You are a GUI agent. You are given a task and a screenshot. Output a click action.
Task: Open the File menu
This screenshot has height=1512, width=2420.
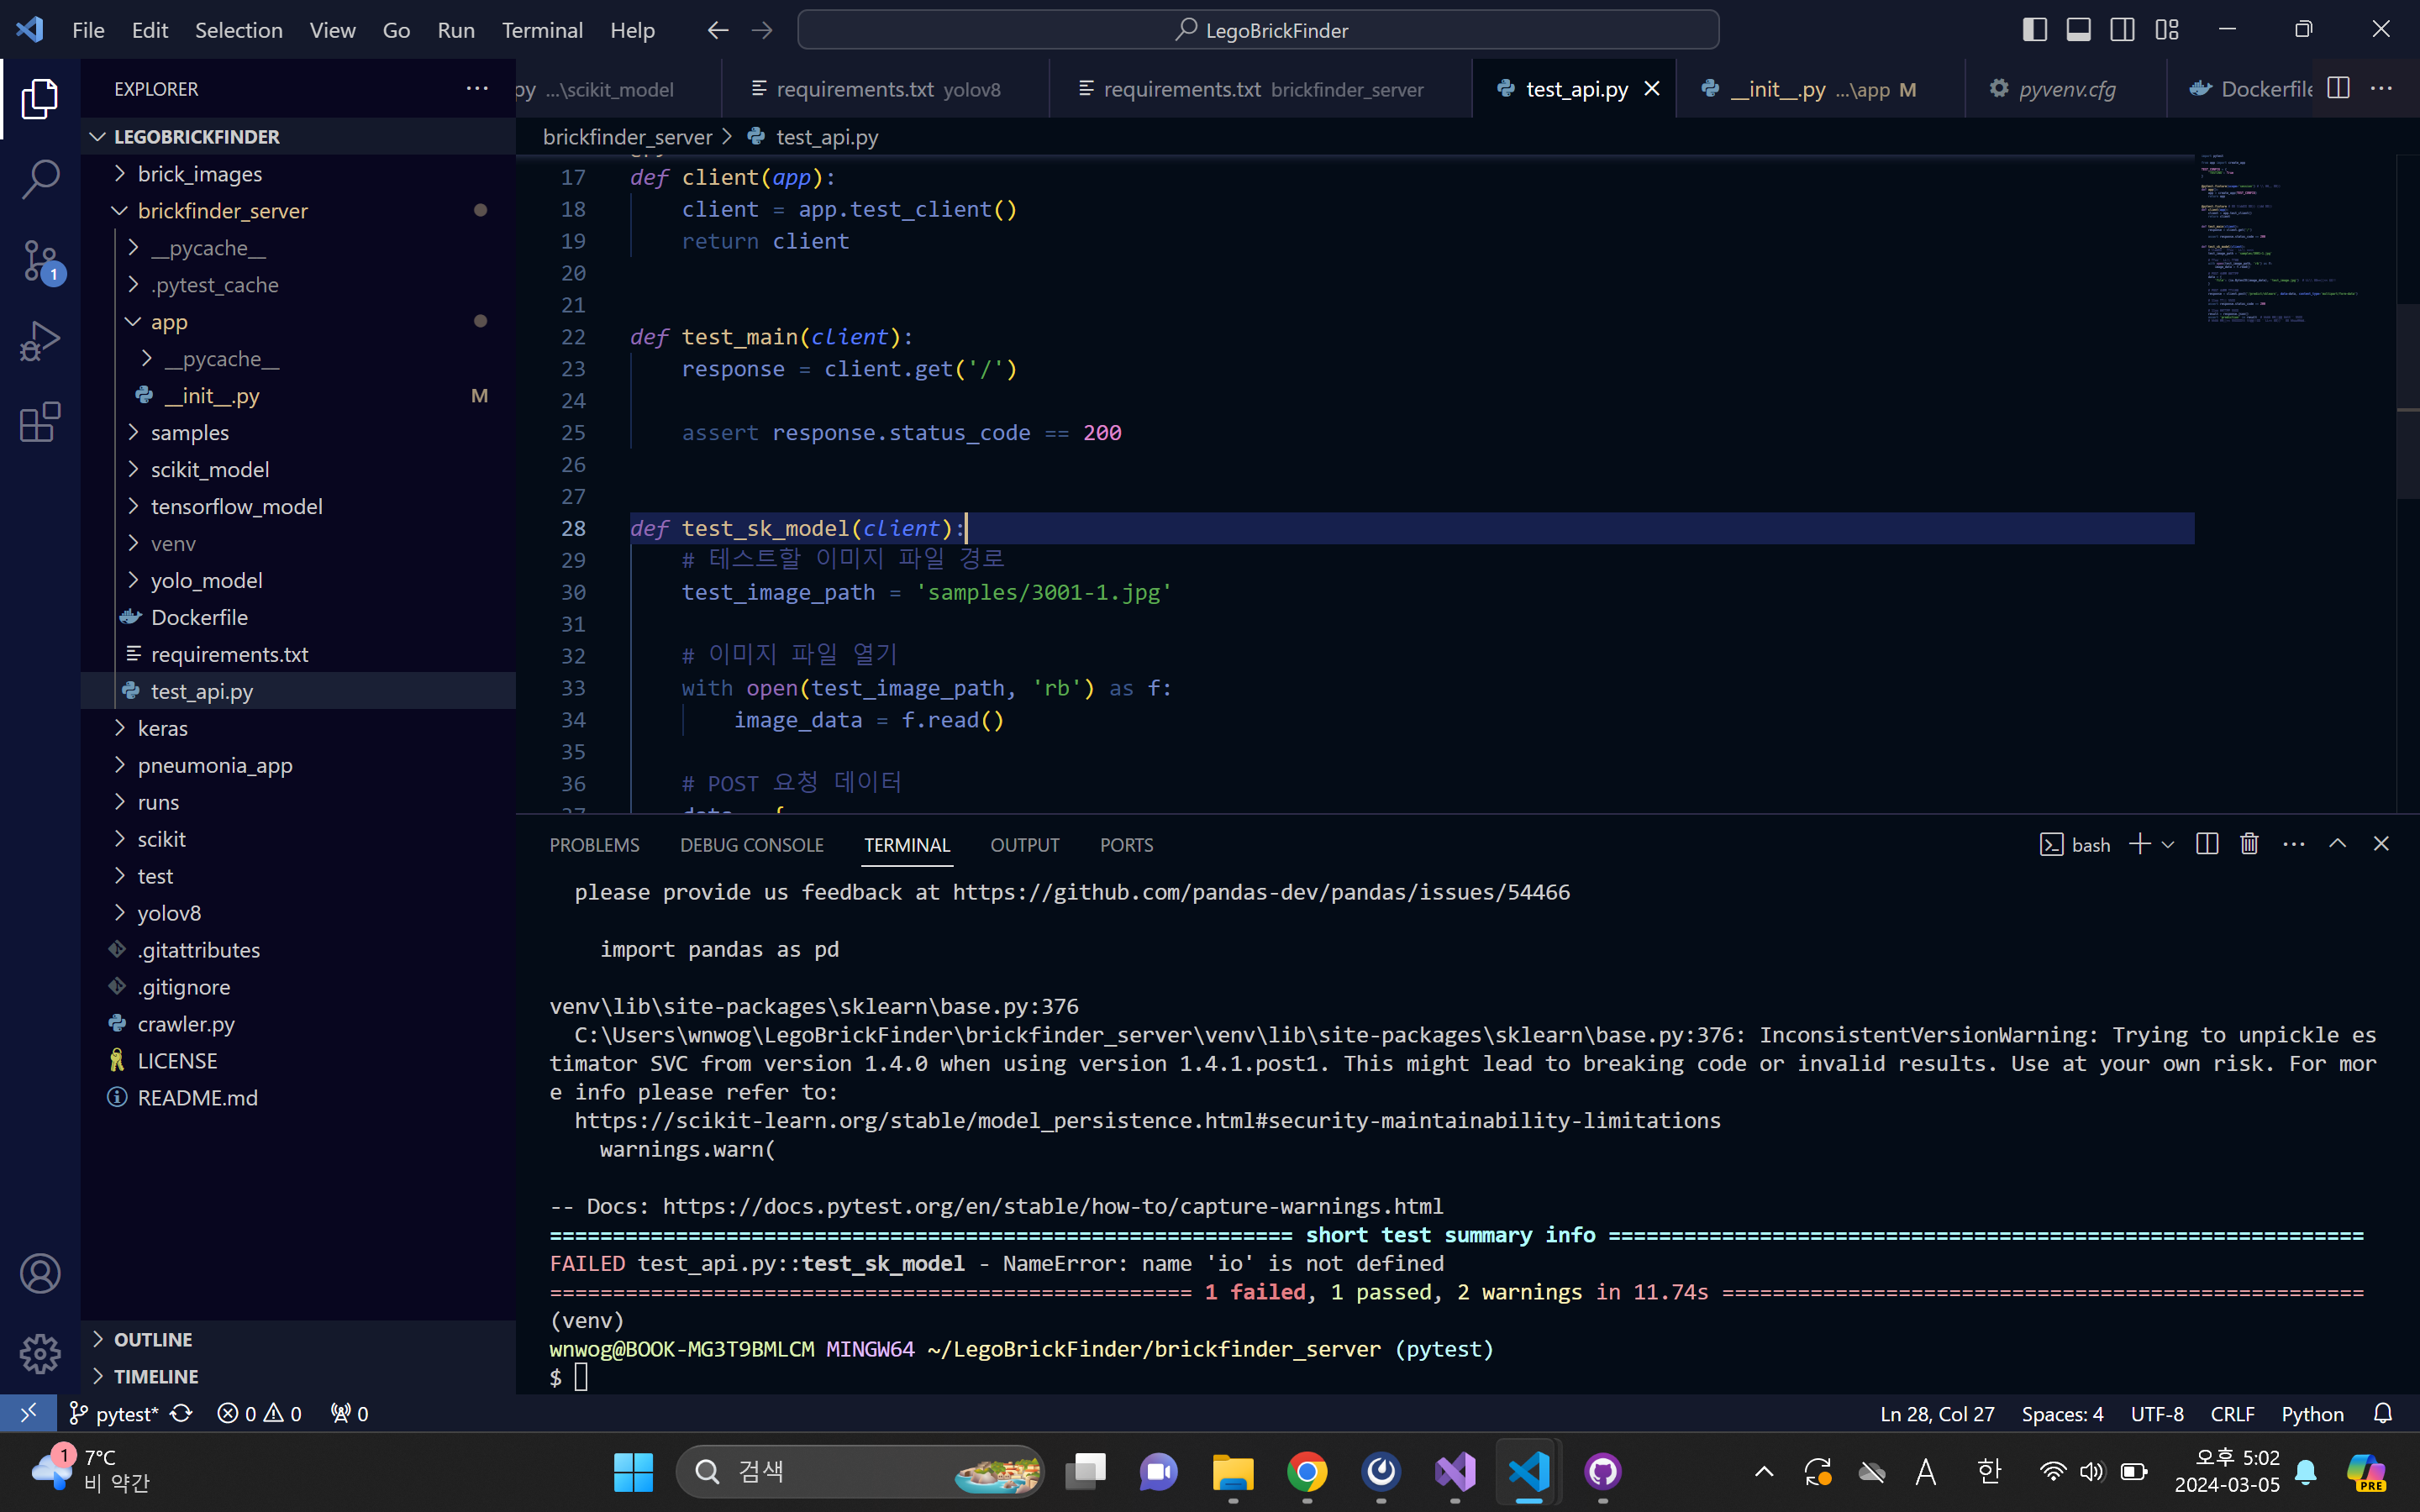click(x=88, y=30)
